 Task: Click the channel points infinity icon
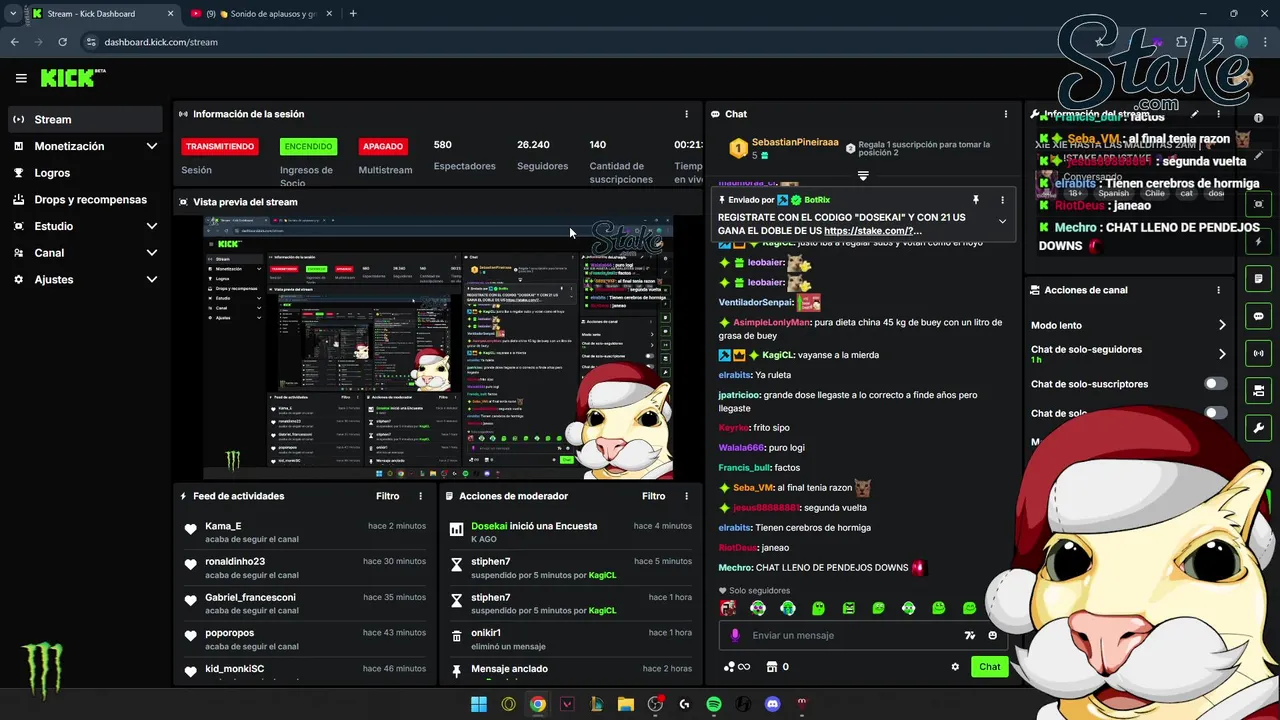click(737, 667)
